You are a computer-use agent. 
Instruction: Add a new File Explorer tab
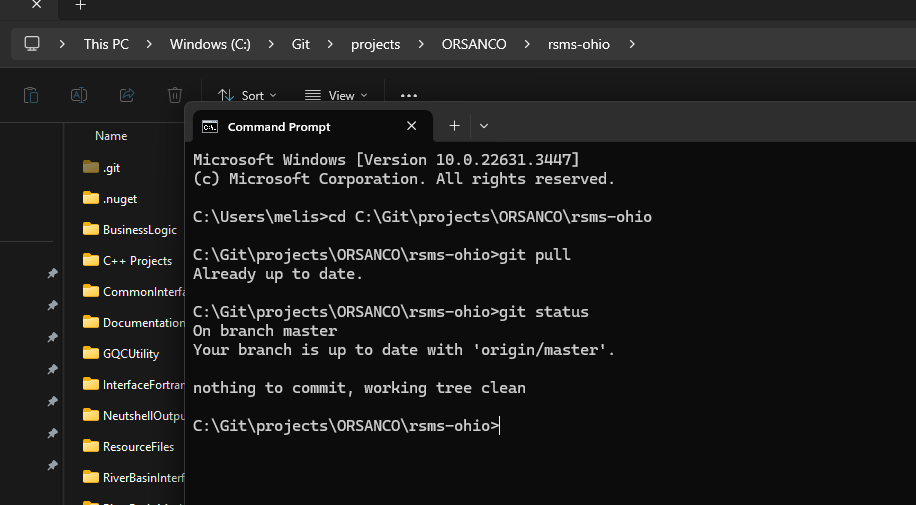(81, 5)
